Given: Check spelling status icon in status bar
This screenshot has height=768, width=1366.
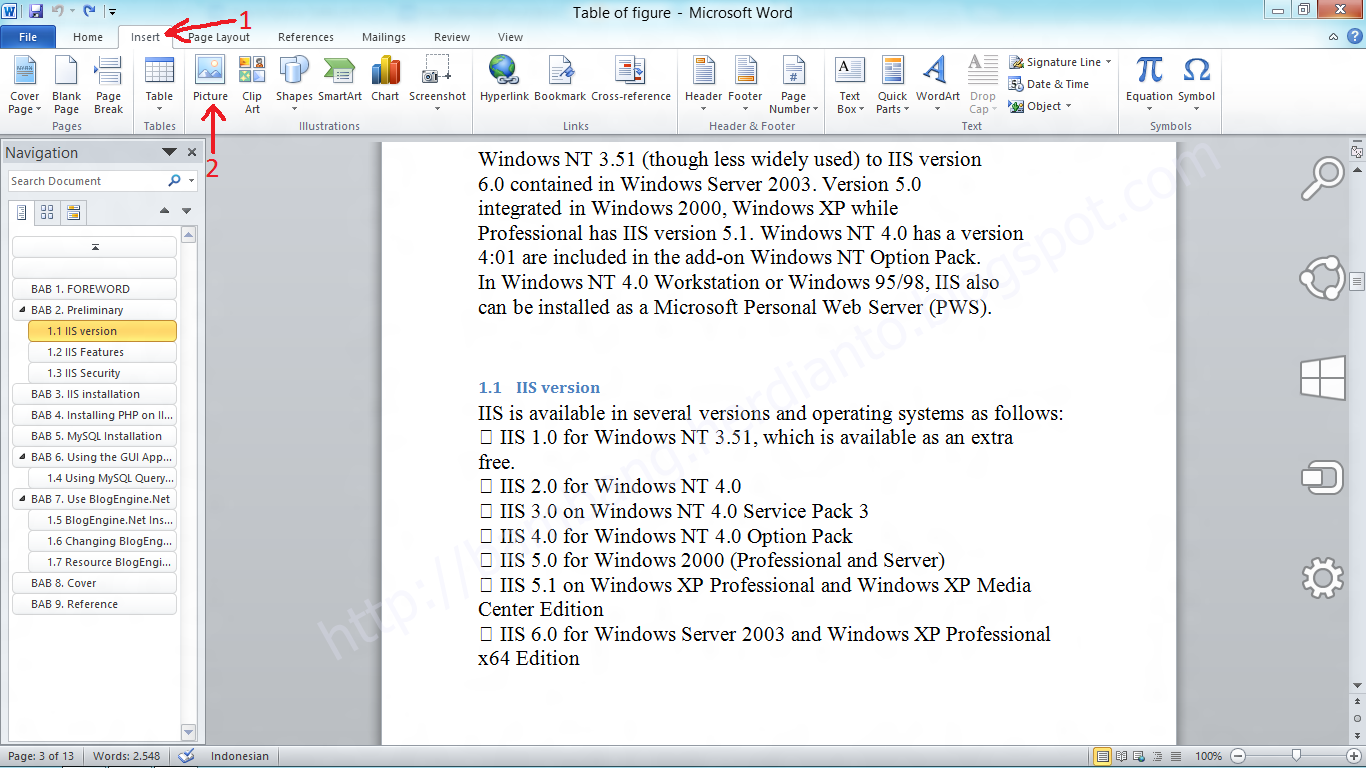Looking at the screenshot, I should point(186,756).
